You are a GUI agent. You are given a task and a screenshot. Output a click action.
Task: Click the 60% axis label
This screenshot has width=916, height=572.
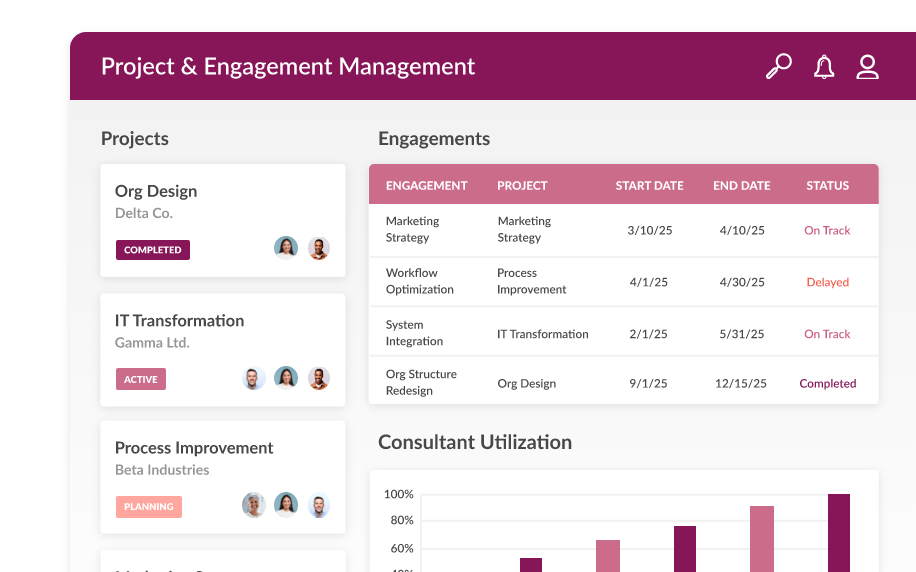[402, 548]
